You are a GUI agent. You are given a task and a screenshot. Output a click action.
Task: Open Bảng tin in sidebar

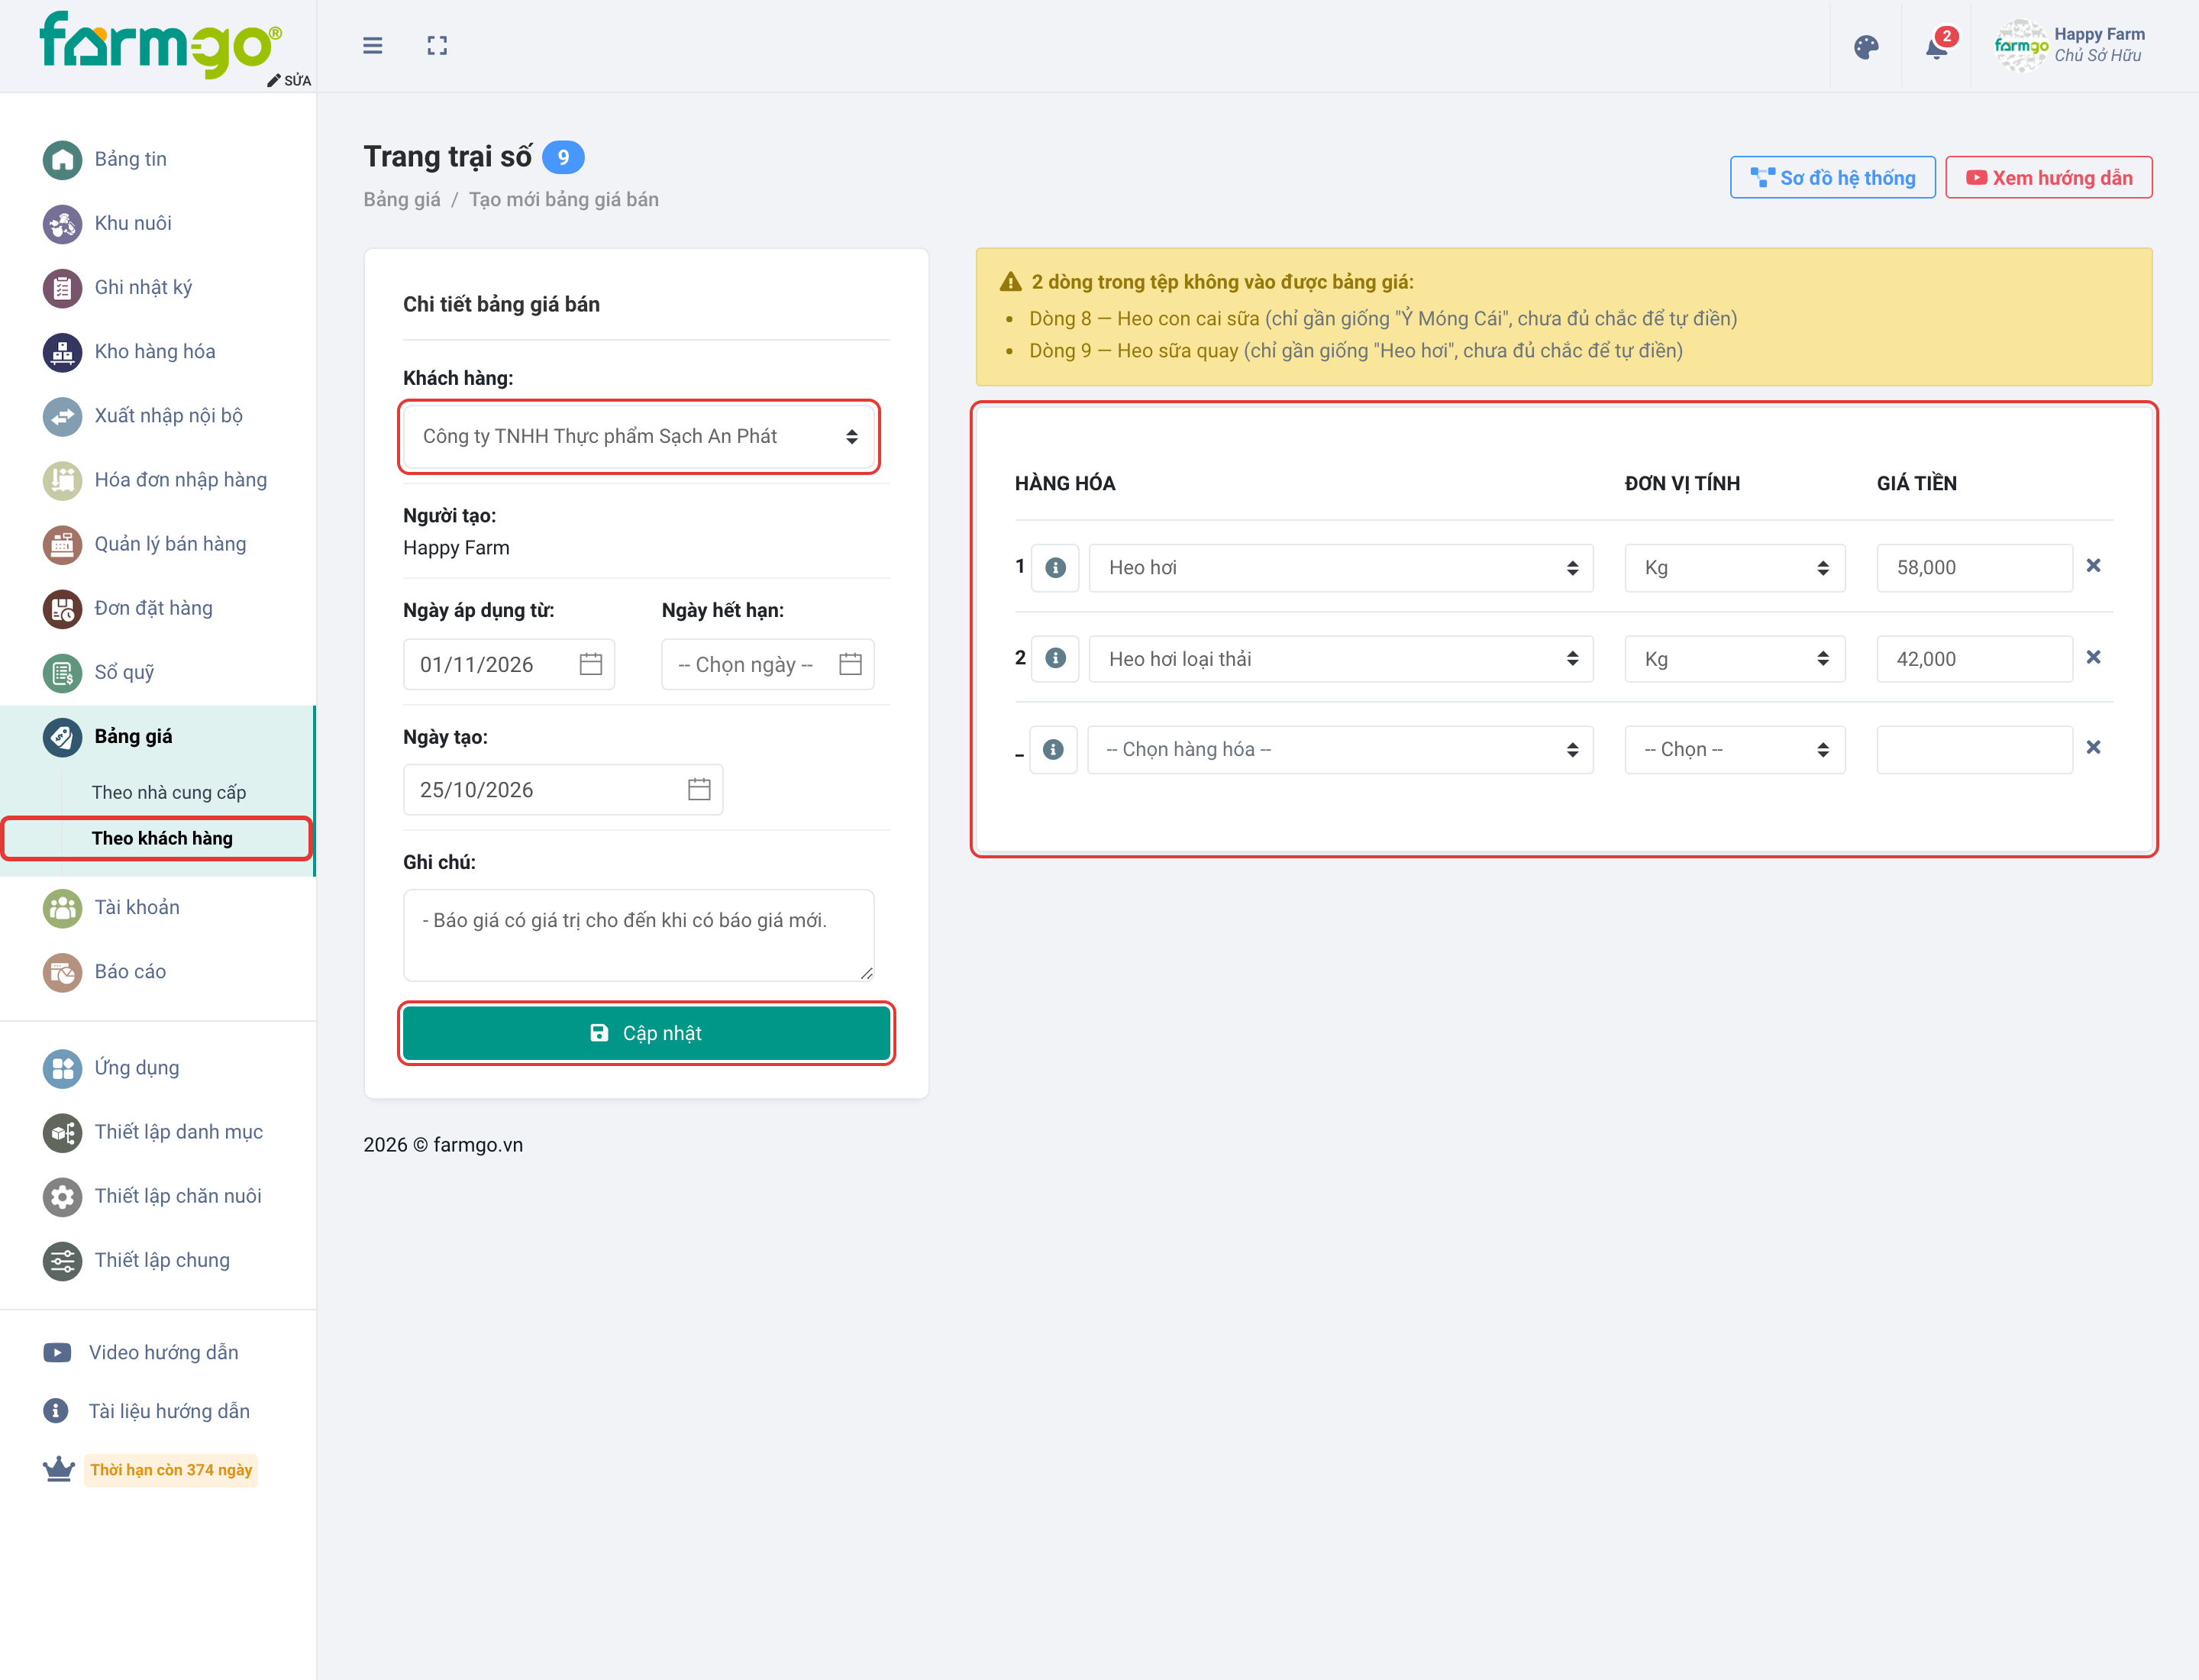point(130,159)
